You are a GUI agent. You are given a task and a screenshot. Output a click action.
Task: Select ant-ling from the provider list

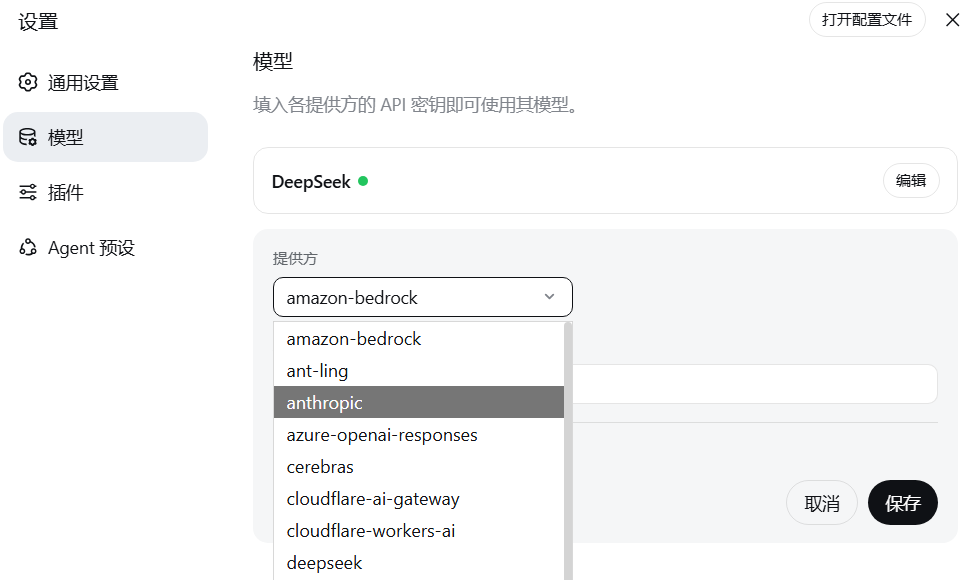tap(419, 370)
